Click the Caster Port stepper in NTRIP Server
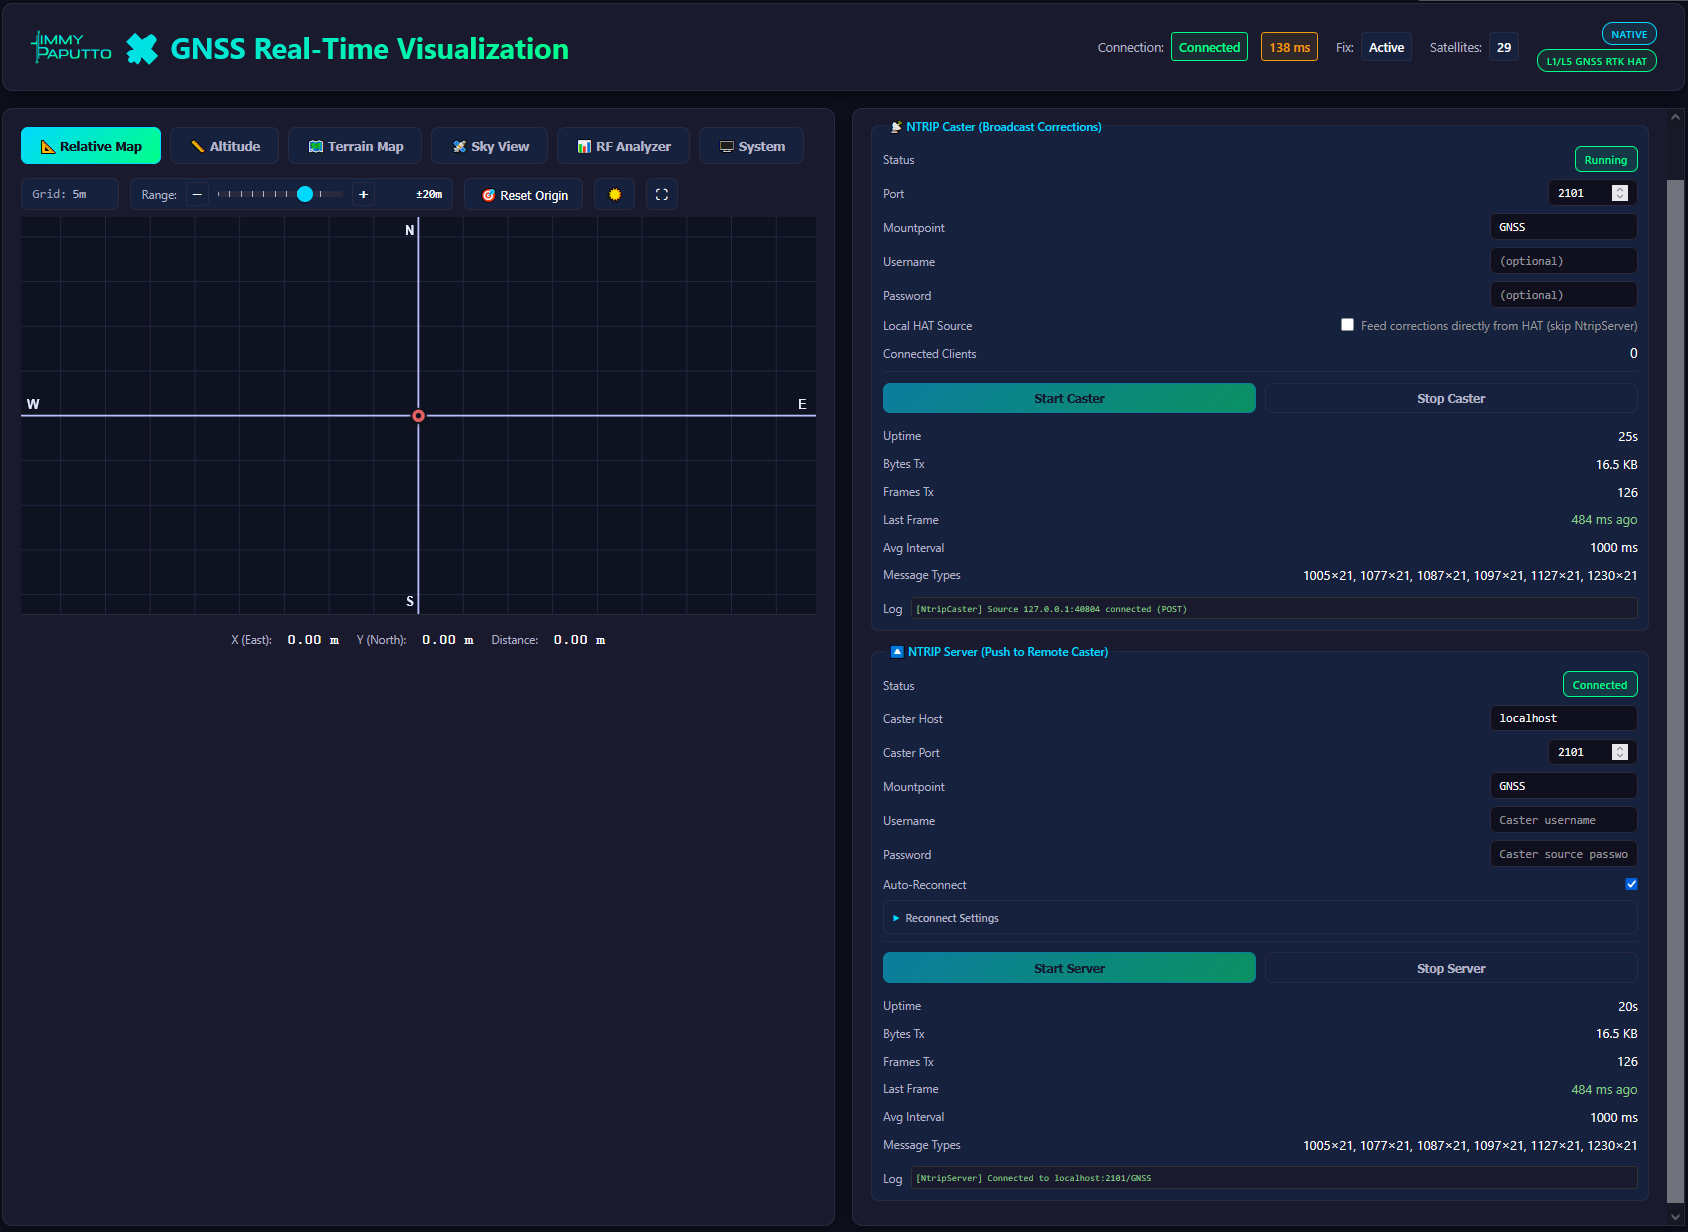The image size is (1688, 1232). [1620, 752]
